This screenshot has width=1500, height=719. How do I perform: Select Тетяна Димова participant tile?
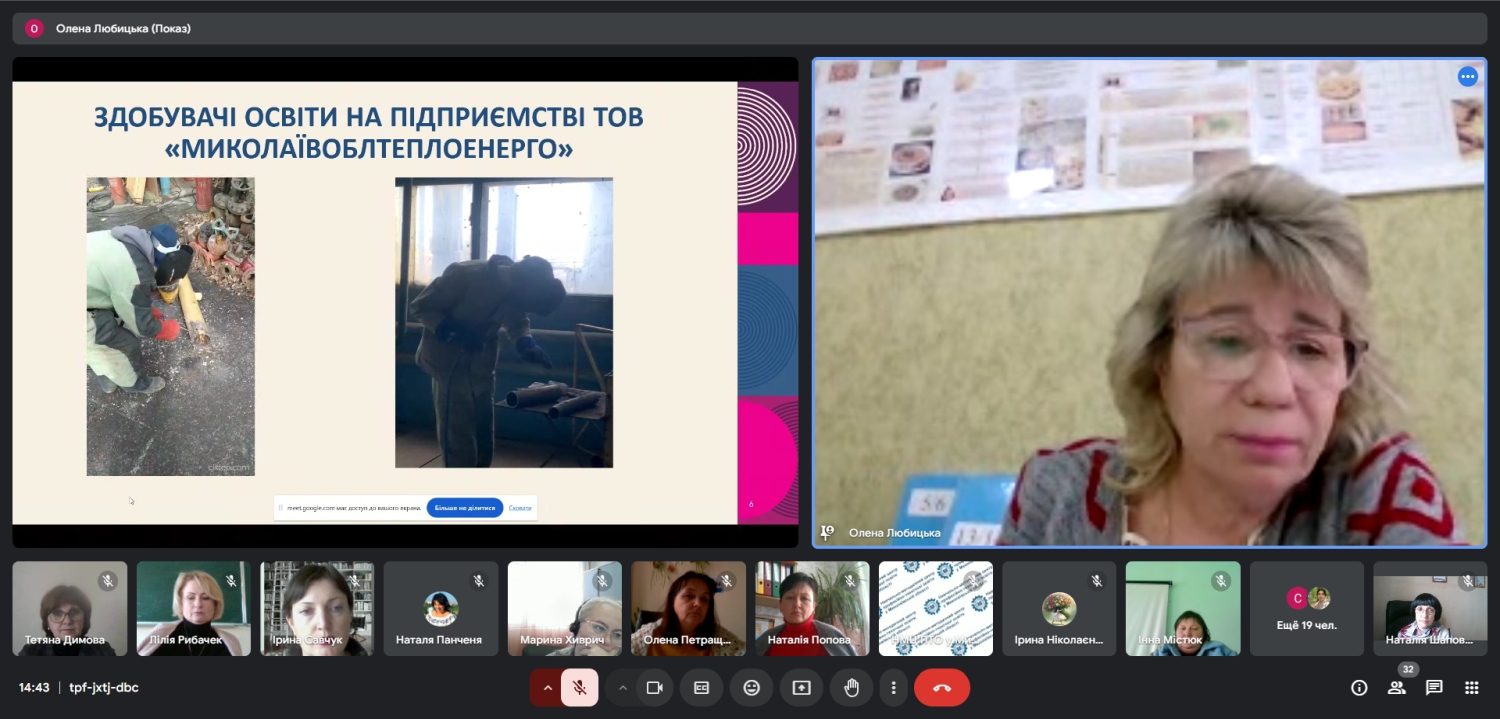point(70,608)
